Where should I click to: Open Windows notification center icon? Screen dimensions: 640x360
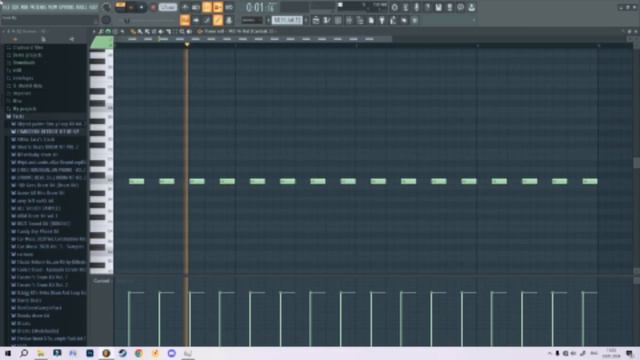pos(629,353)
